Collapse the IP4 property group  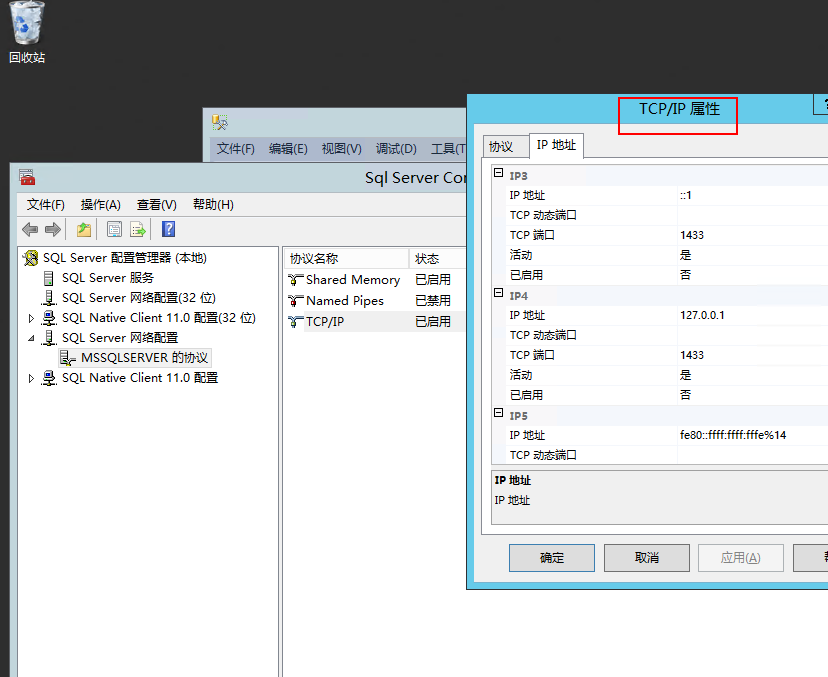pyautogui.click(x=498, y=293)
